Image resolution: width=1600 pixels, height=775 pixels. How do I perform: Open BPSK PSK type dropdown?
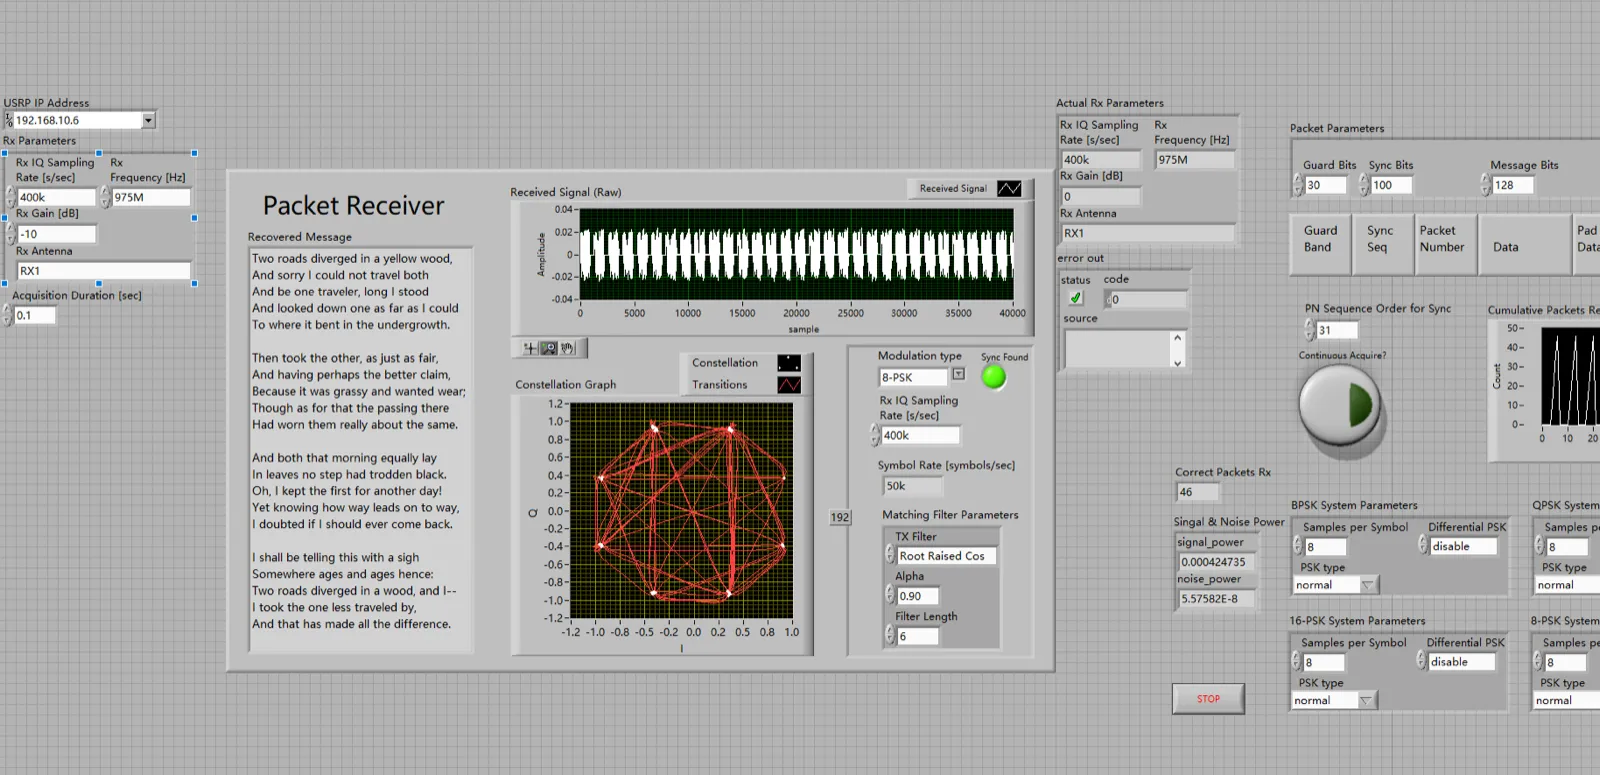[1369, 585]
